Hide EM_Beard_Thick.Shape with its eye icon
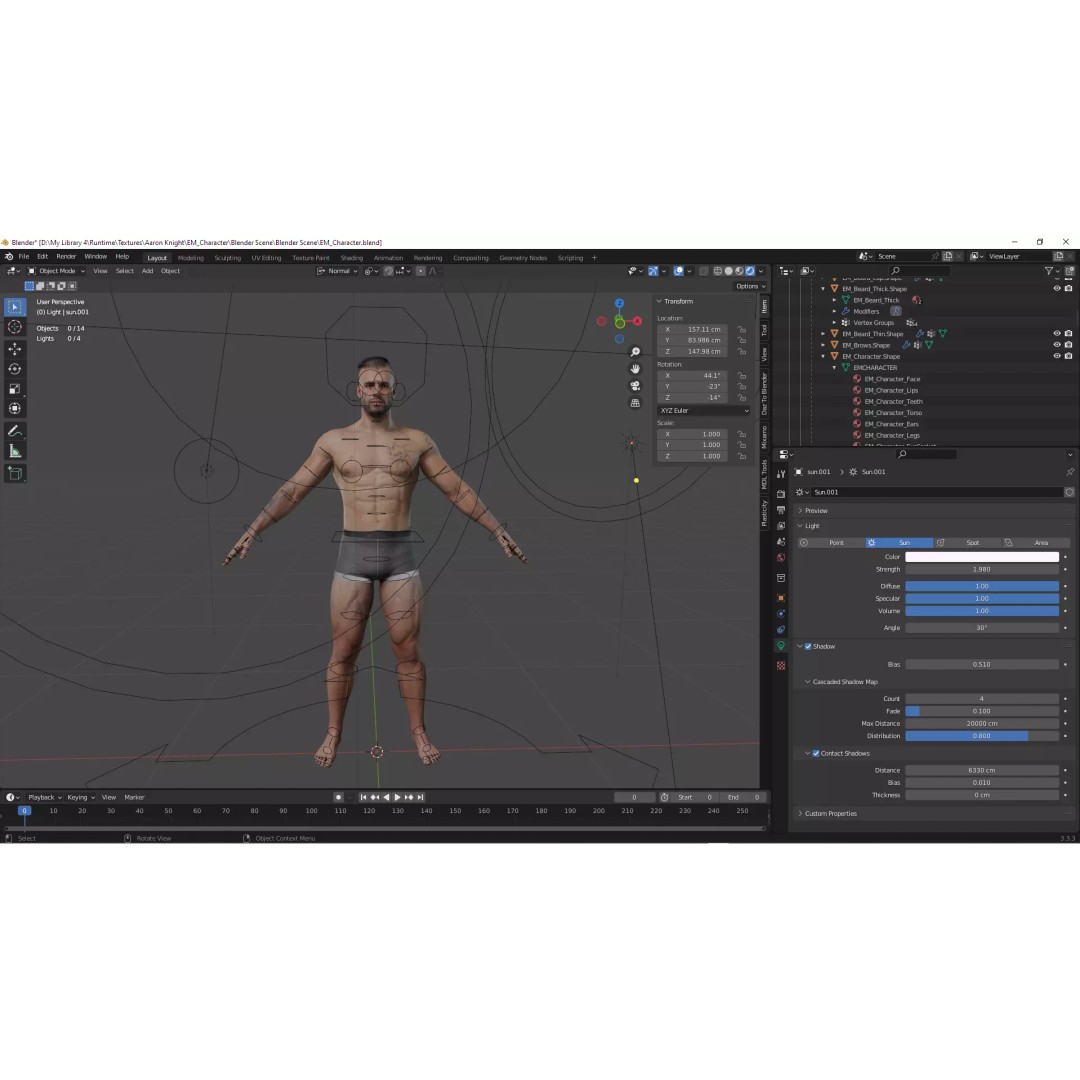 (1057, 289)
